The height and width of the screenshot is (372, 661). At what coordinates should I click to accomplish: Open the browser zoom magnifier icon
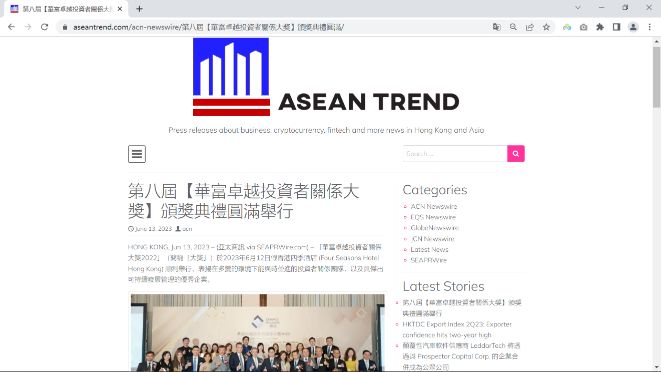pos(513,27)
